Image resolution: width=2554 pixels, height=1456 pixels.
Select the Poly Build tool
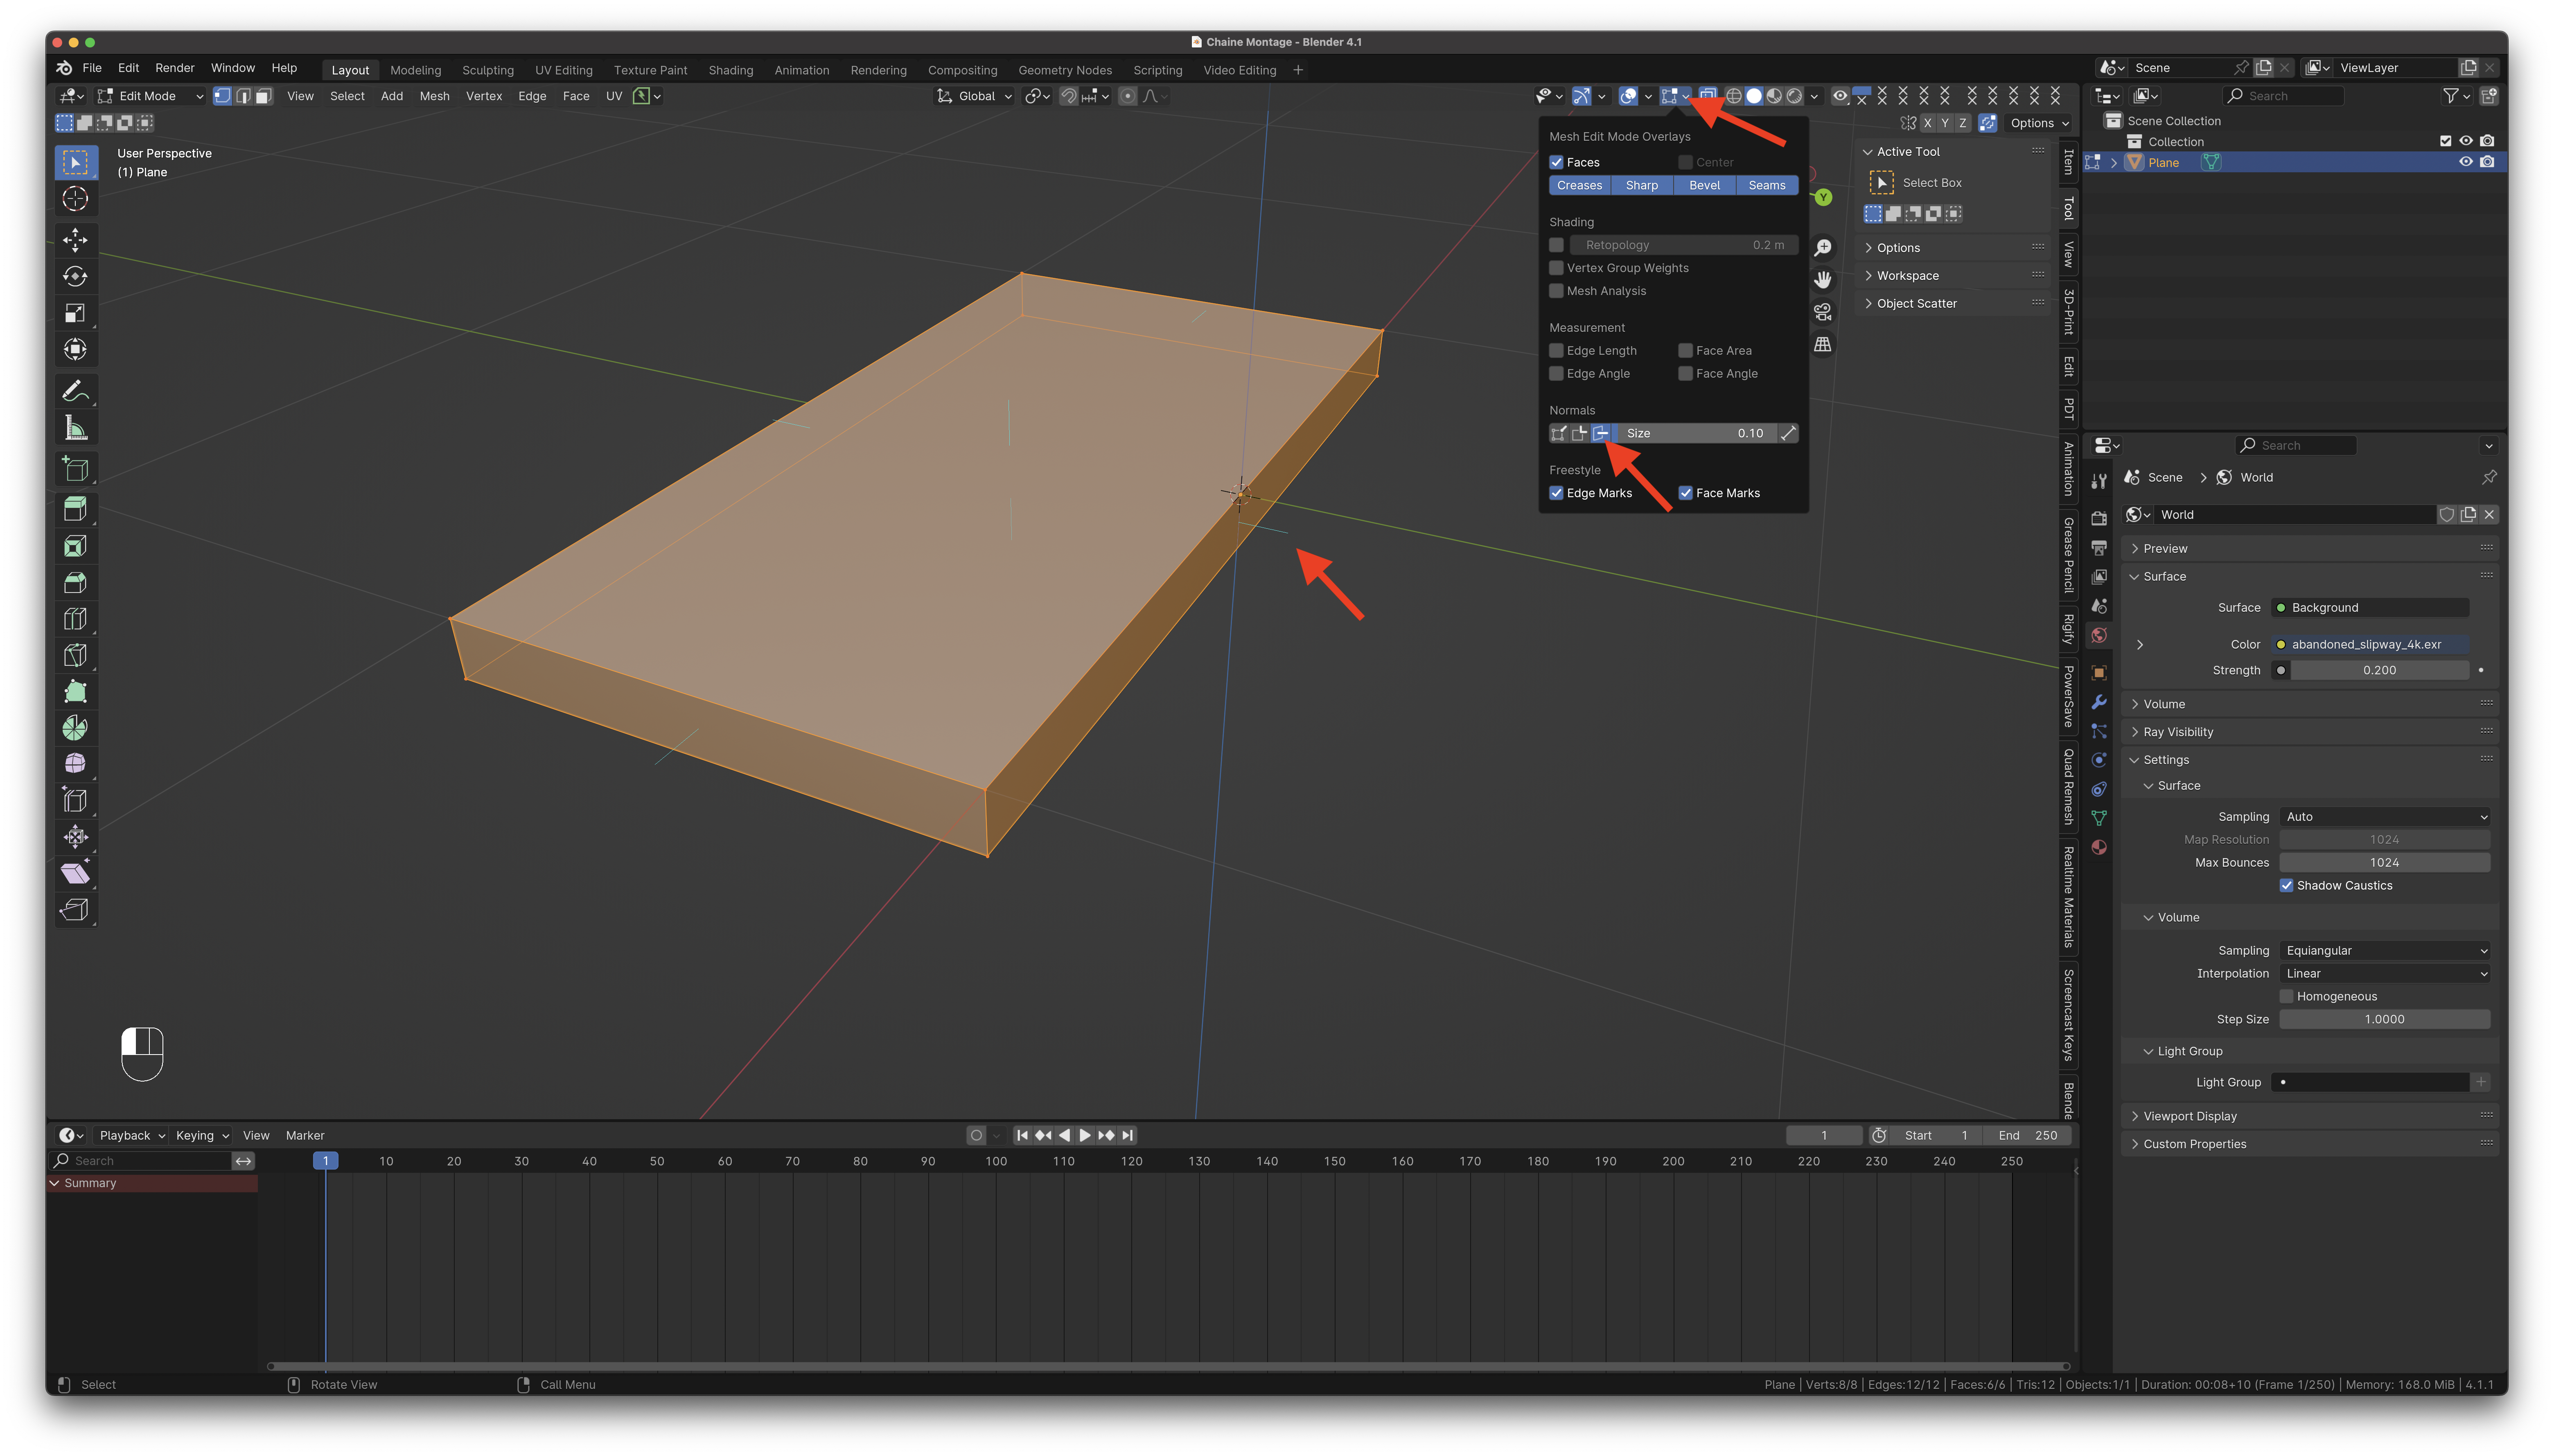75,691
